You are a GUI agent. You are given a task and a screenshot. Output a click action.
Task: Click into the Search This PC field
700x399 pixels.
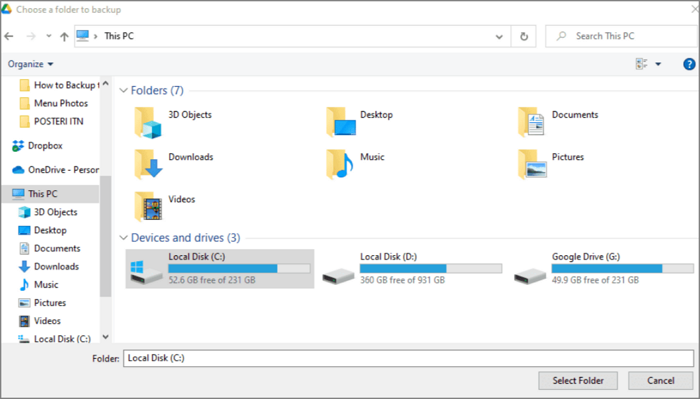point(622,36)
